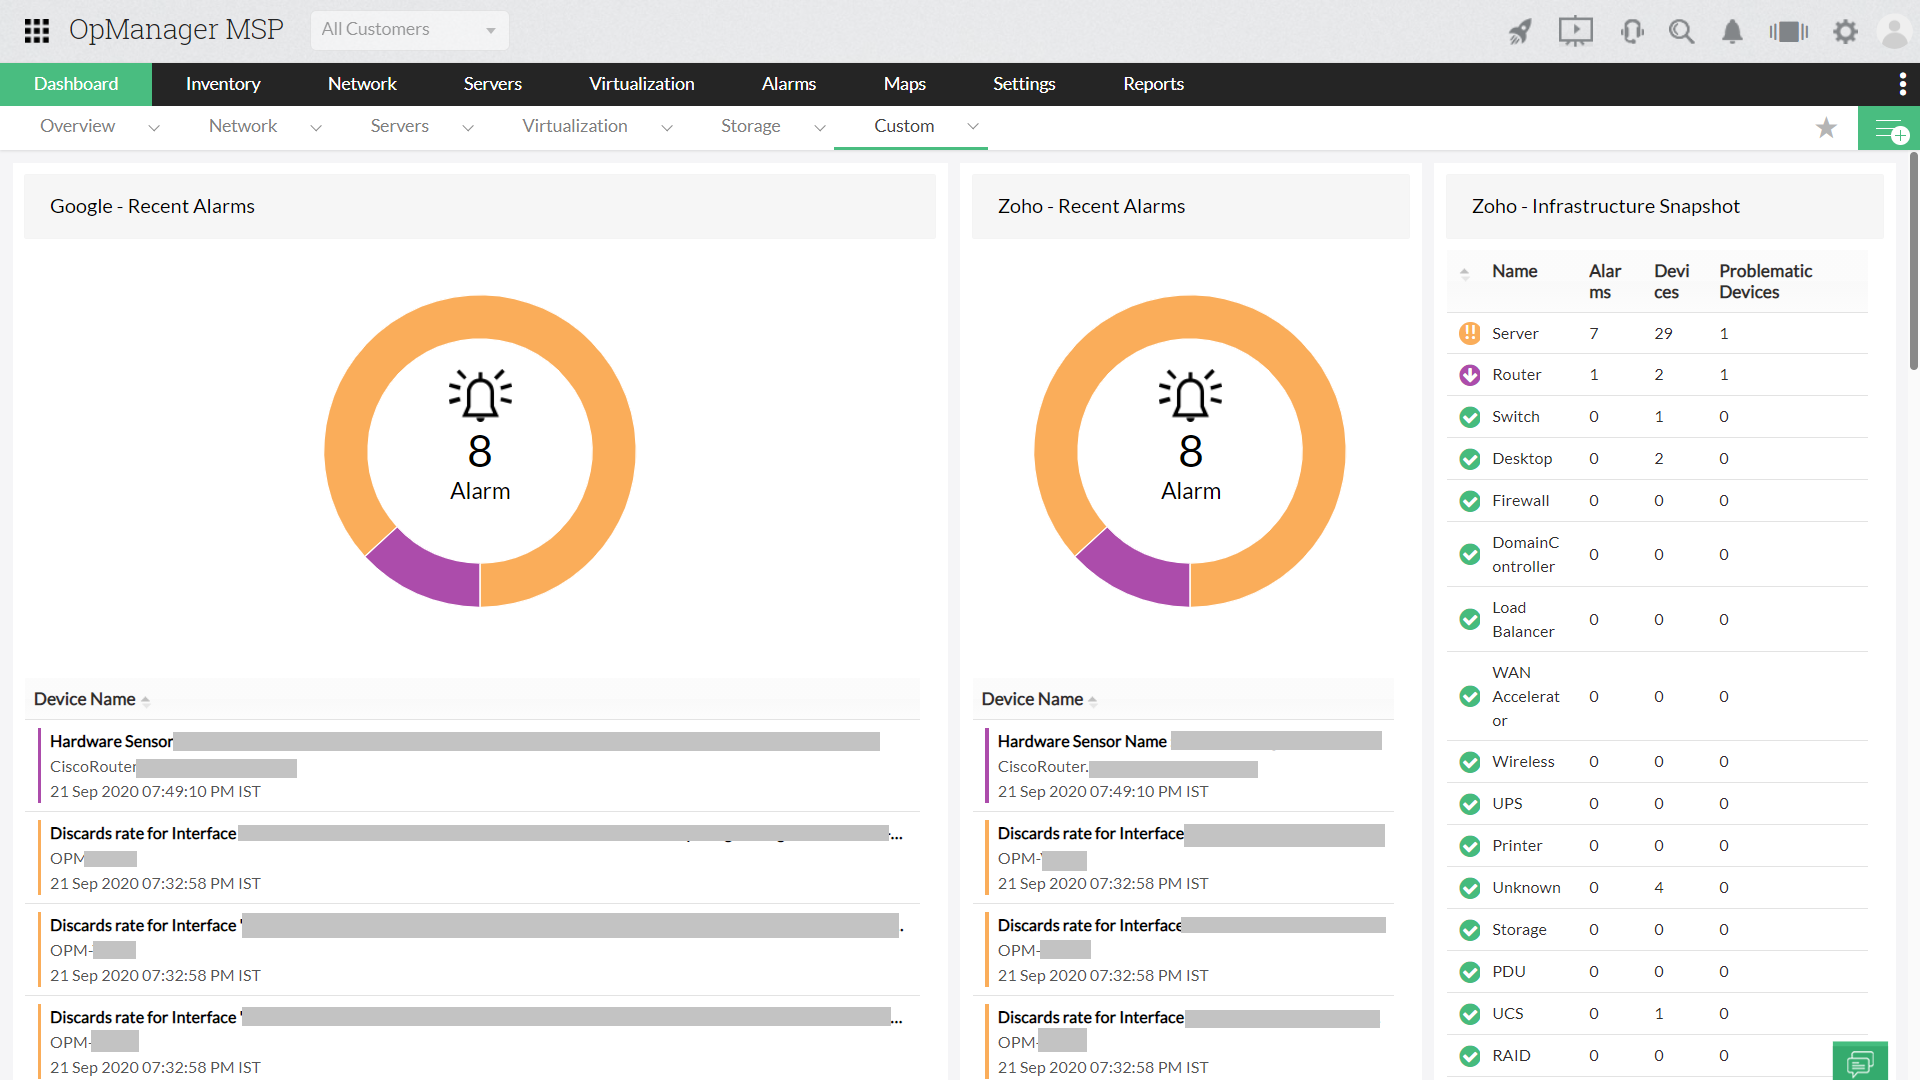Click the getting started rocket icon
1920x1080 pixels.
pos(1520,31)
